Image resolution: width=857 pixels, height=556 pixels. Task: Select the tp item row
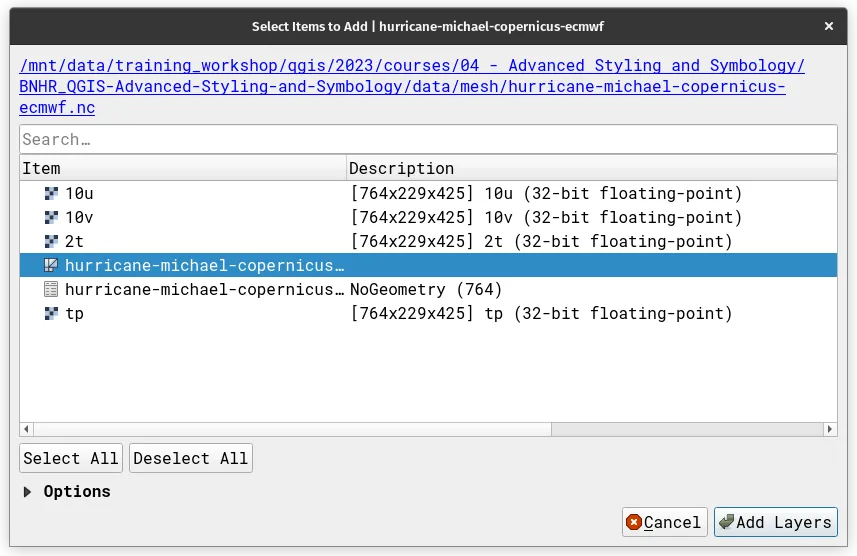tap(428, 314)
